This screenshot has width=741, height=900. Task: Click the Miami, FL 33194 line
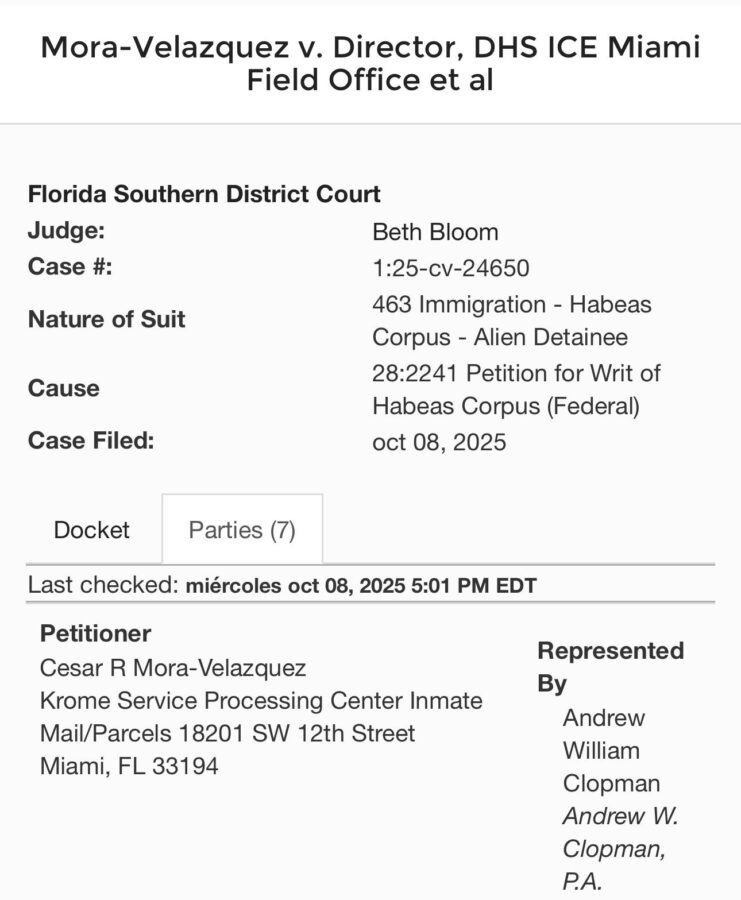[x=129, y=766]
